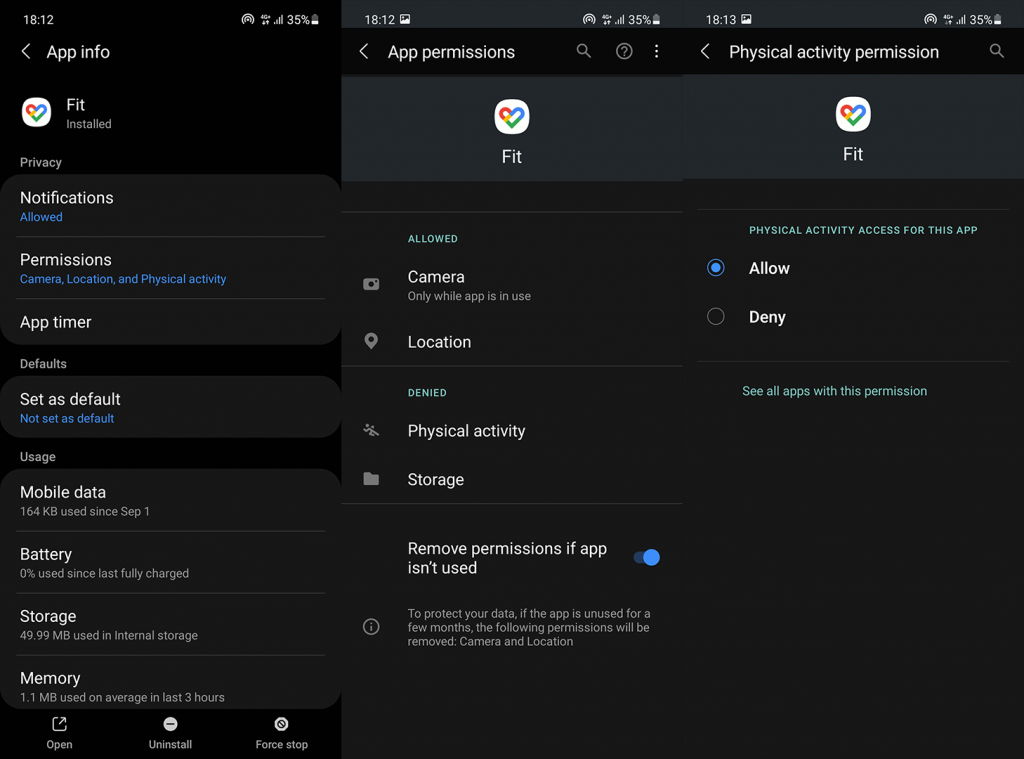Tap the 'App permissions' title
Viewport: 1024px width, 759px height.
[451, 52]
